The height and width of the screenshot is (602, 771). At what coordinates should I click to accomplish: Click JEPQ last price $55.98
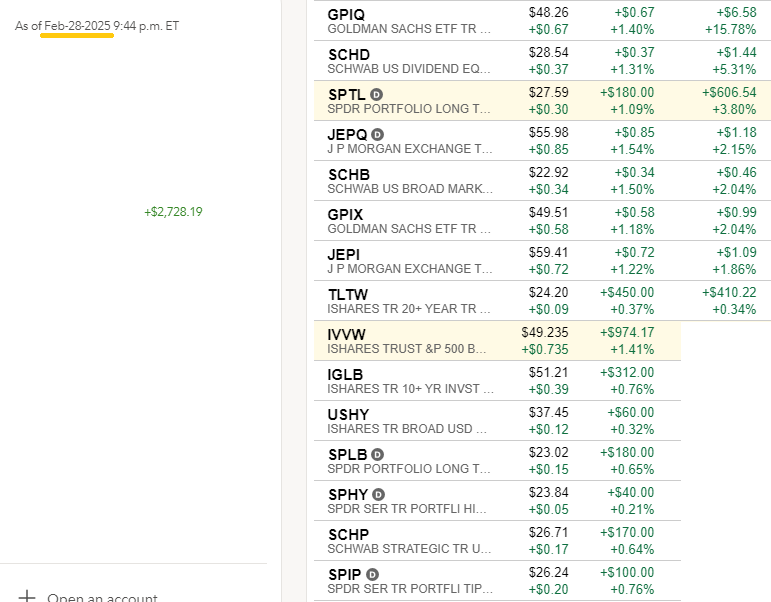(548, 132)
